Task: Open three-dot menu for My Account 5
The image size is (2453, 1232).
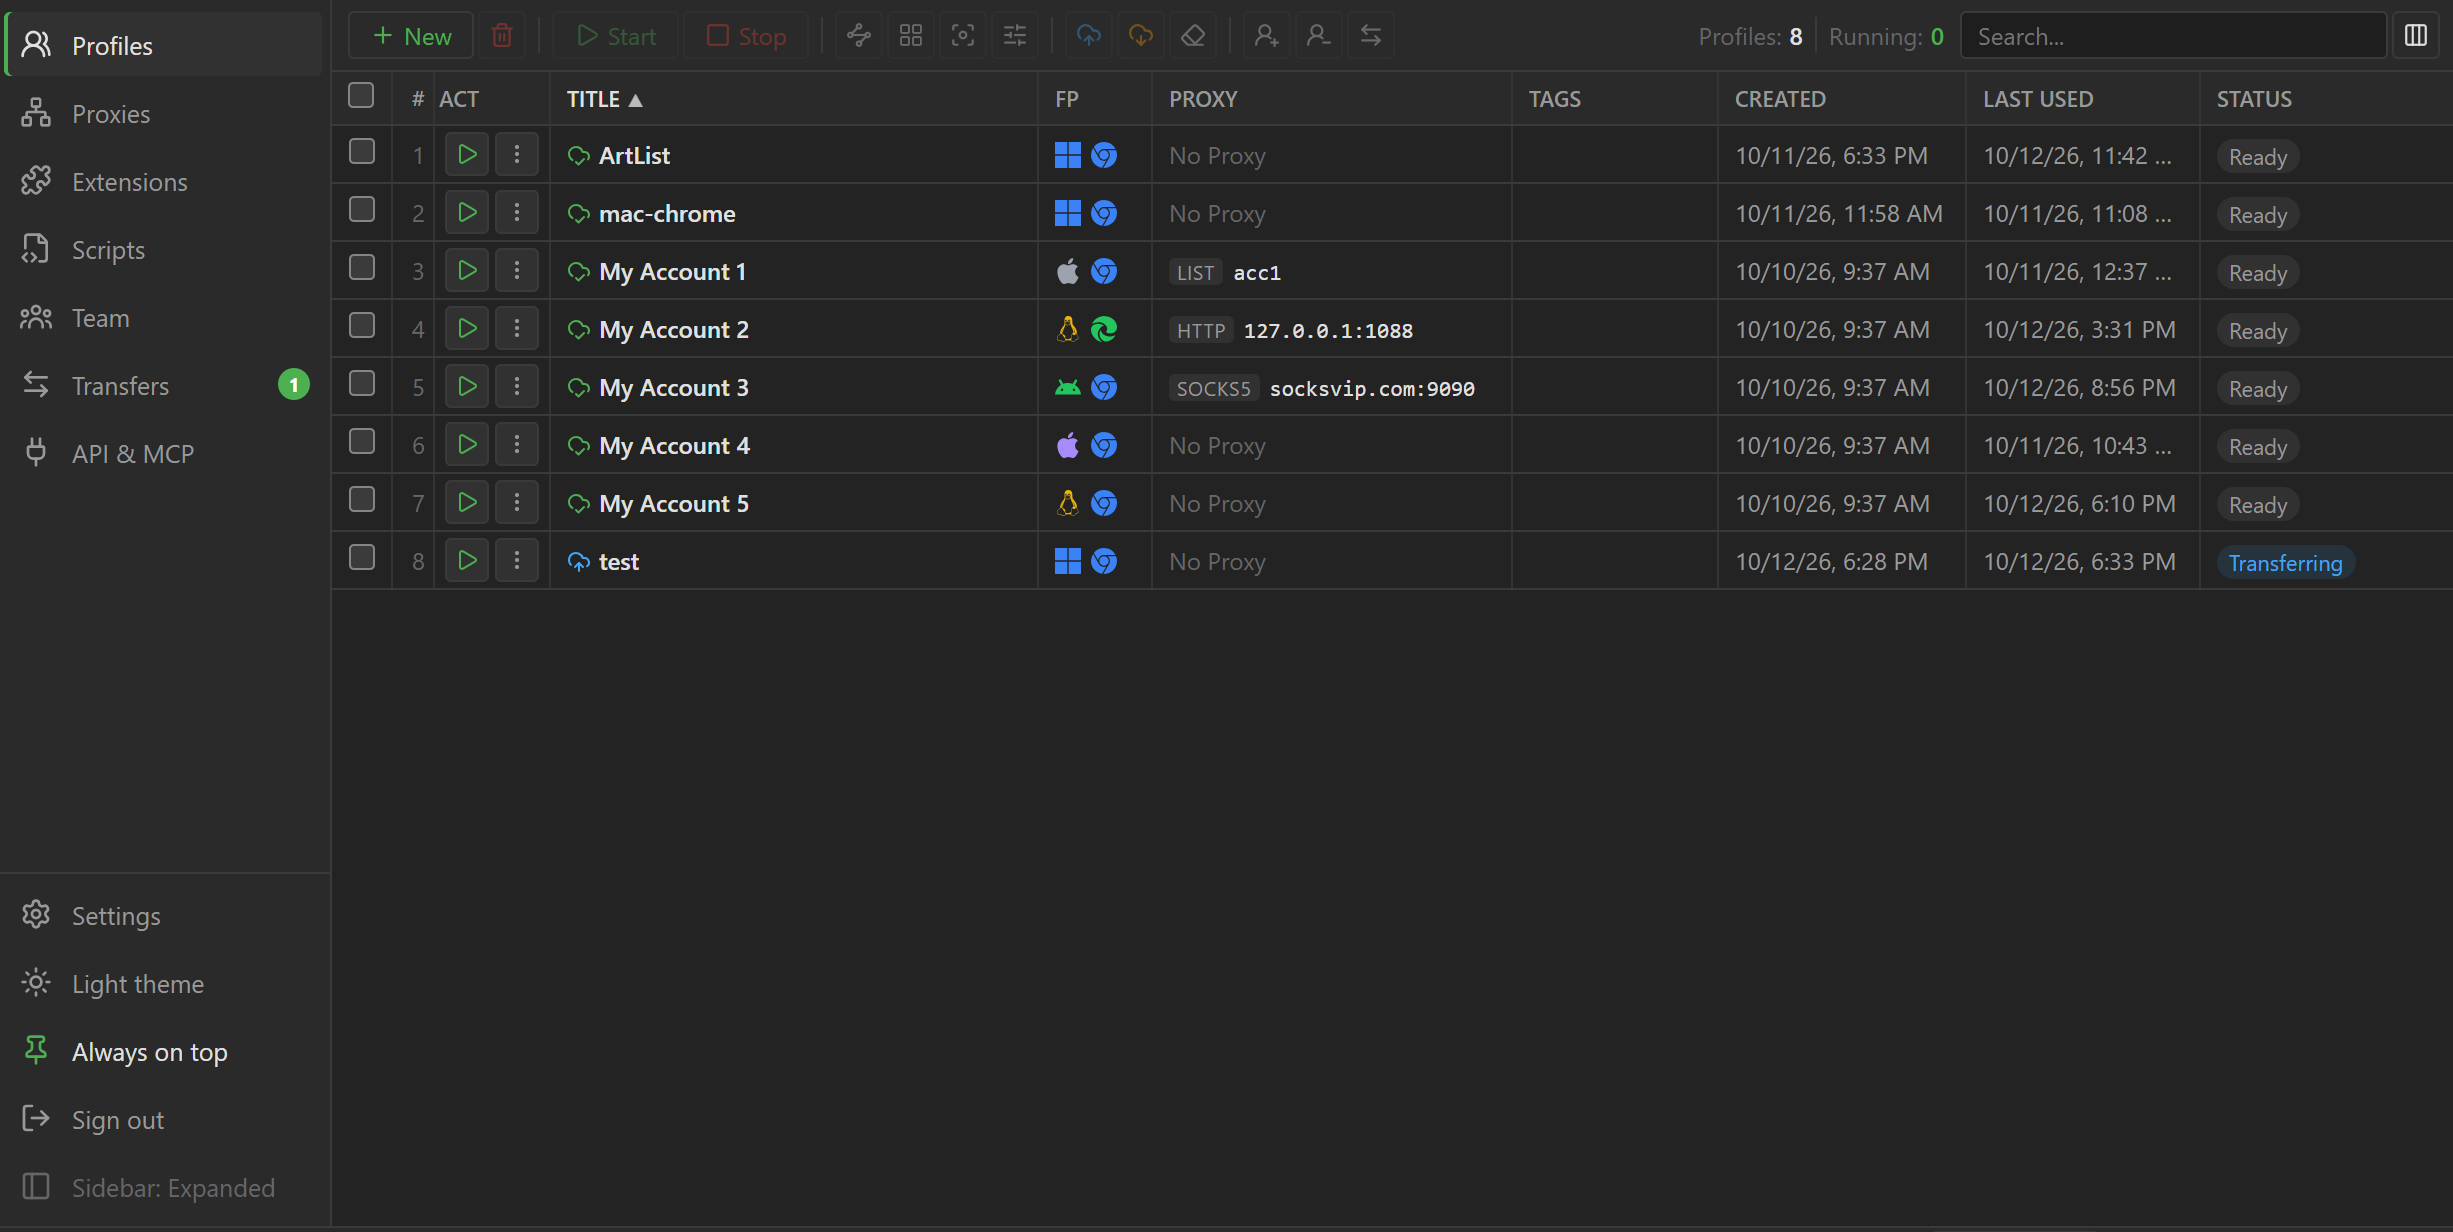Action: [x=517, y=503]
